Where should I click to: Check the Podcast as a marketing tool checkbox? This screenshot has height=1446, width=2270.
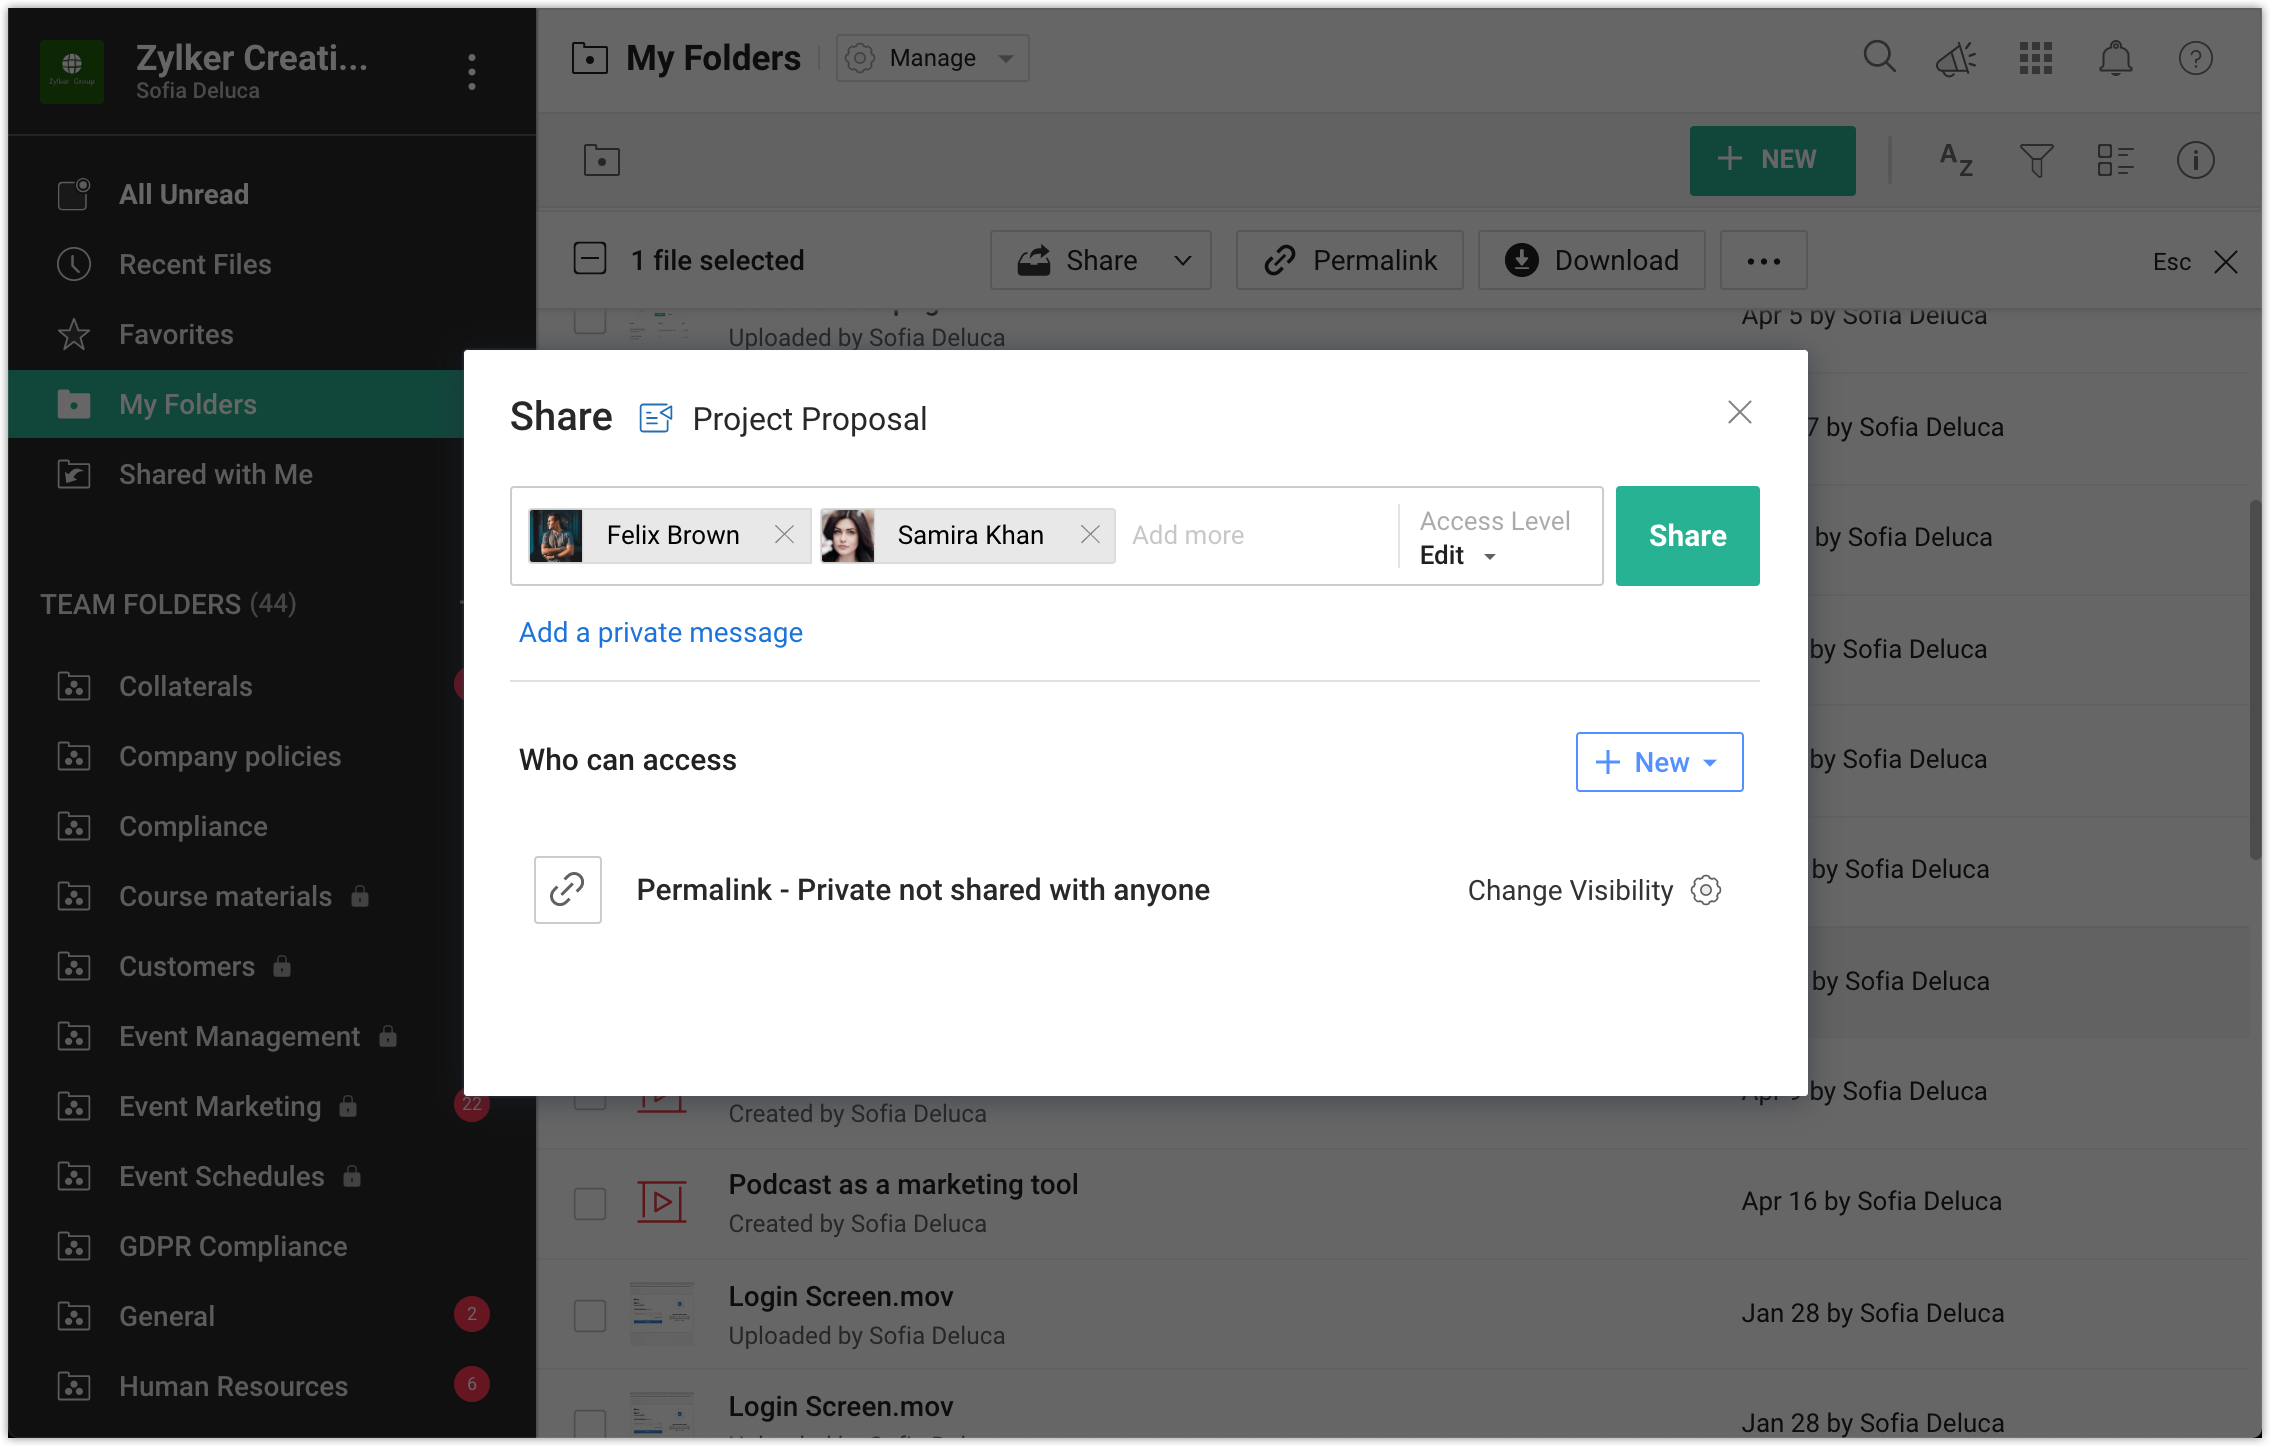click(590, 1203)
